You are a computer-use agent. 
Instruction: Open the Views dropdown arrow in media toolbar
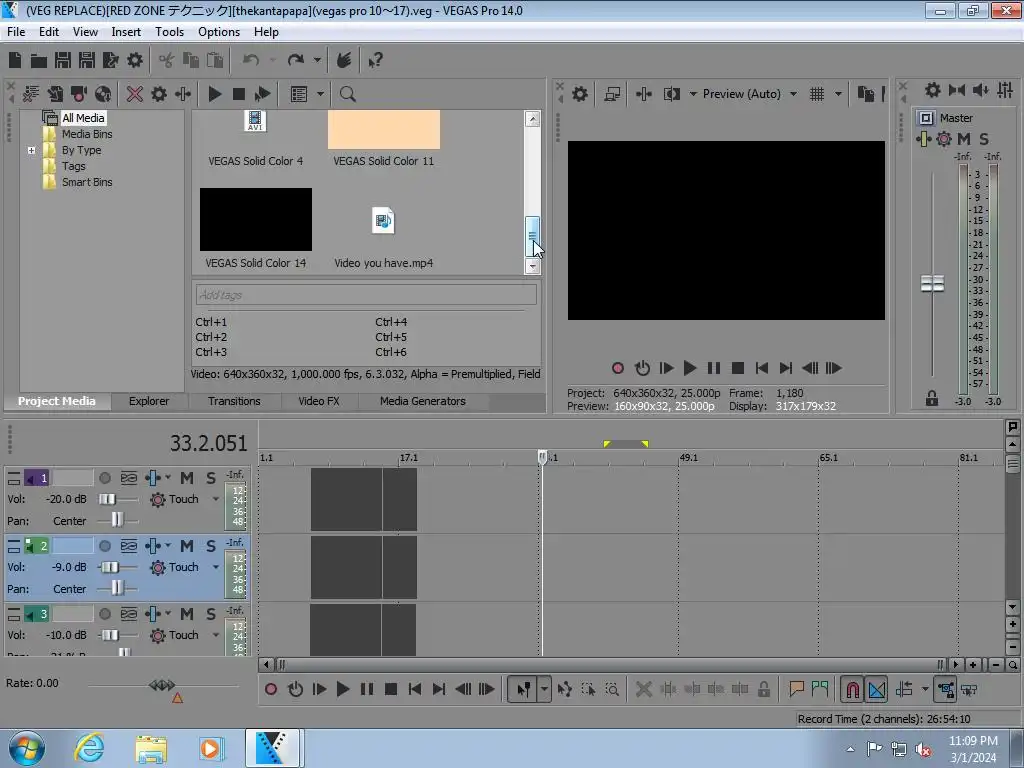tap(320, 94)
